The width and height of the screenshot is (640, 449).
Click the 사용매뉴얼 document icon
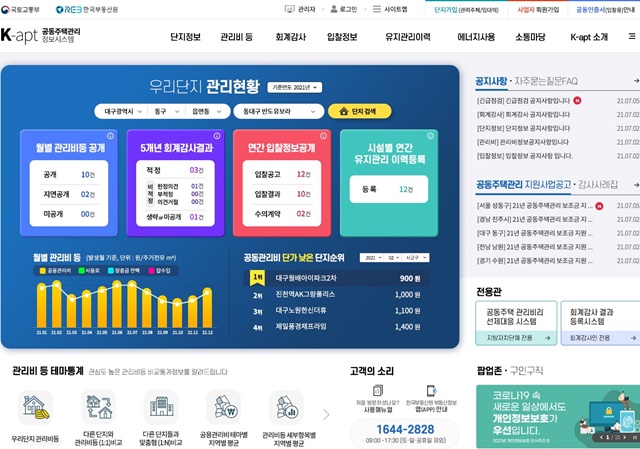coord(377,392)
